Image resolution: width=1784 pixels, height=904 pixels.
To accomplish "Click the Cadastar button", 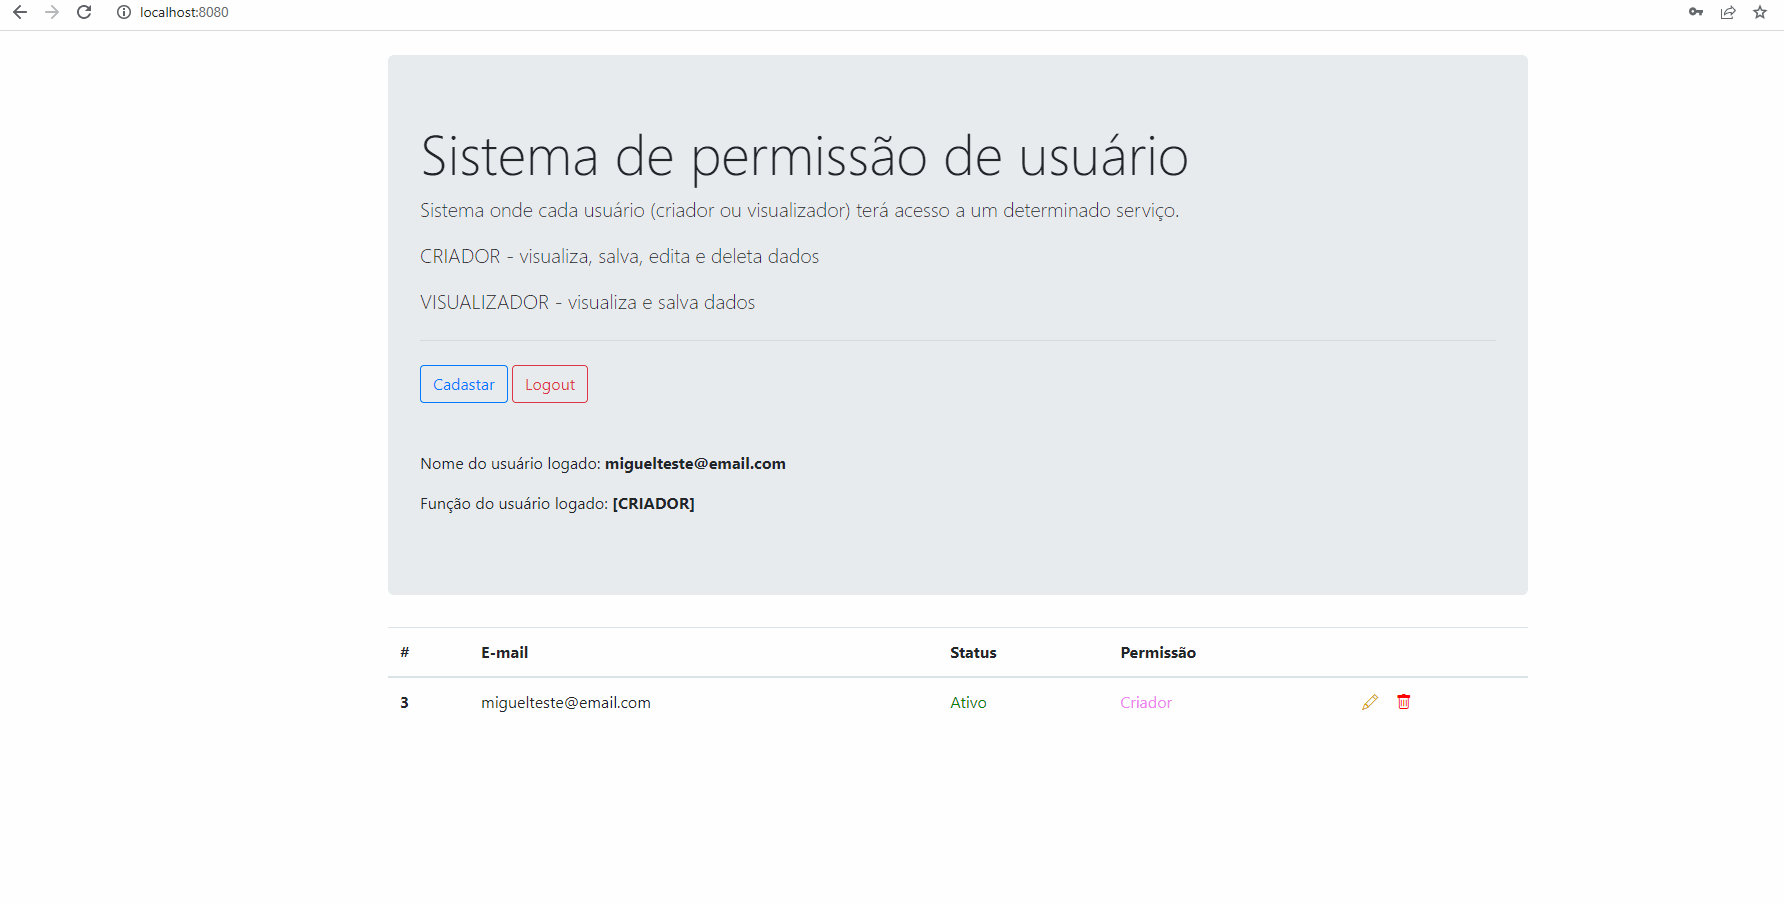I will (463, 384).
